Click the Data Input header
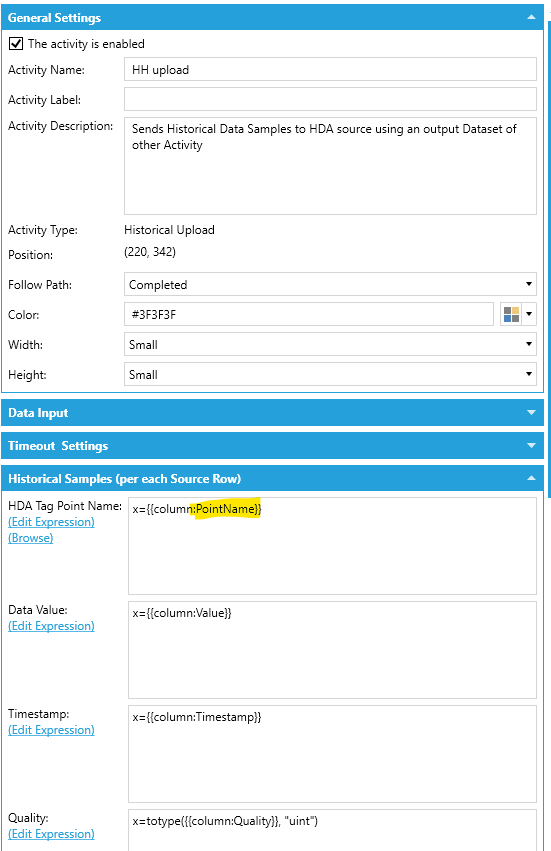 tap(273, 412)
